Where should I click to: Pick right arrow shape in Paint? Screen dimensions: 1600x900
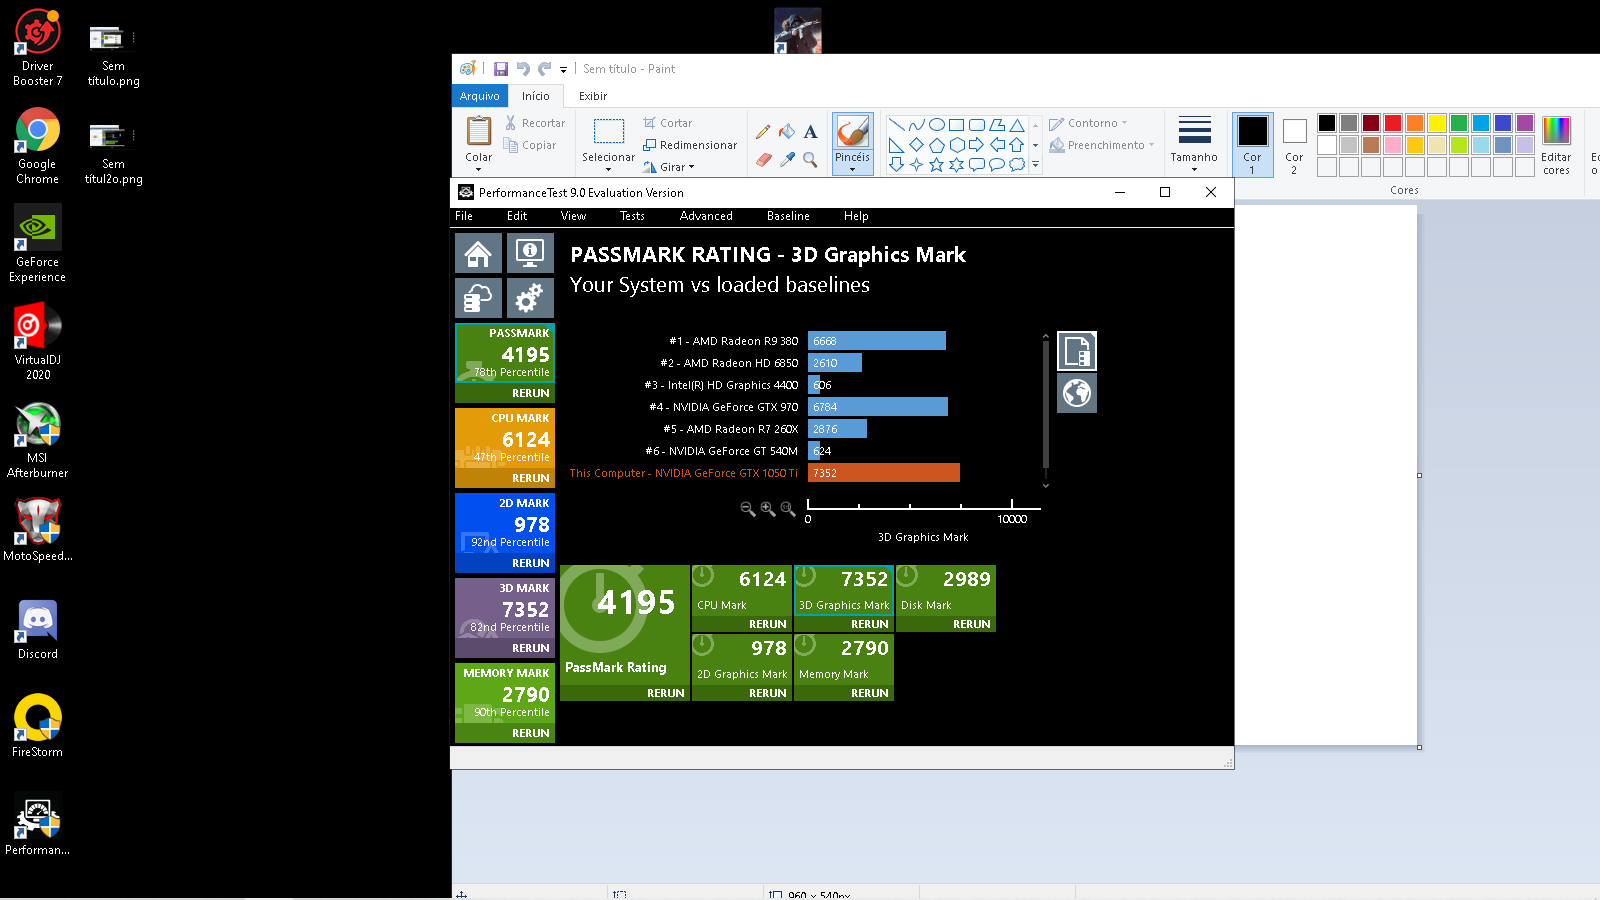tap(976, 145)
